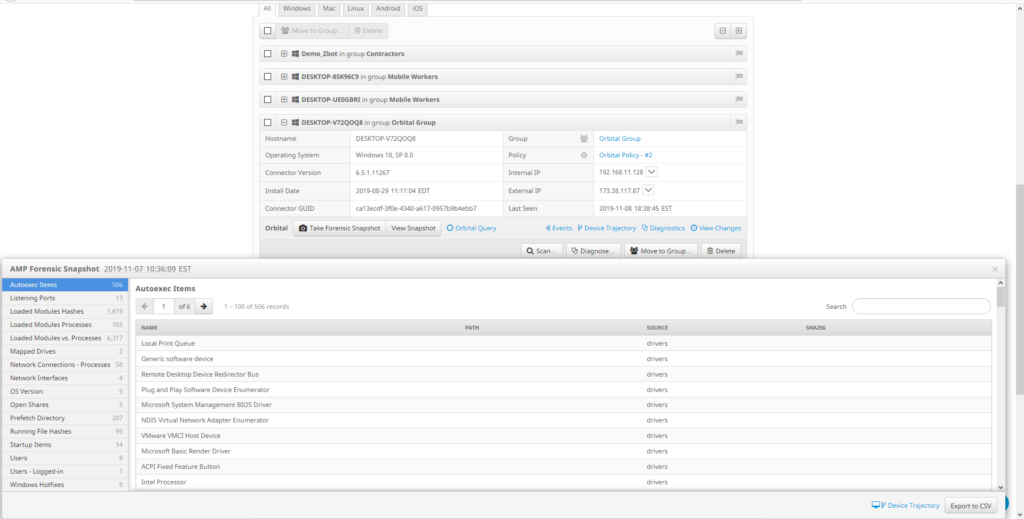1024x519 pixels.
Task: Click the expand-all icon button
Action: coord(738,31)
